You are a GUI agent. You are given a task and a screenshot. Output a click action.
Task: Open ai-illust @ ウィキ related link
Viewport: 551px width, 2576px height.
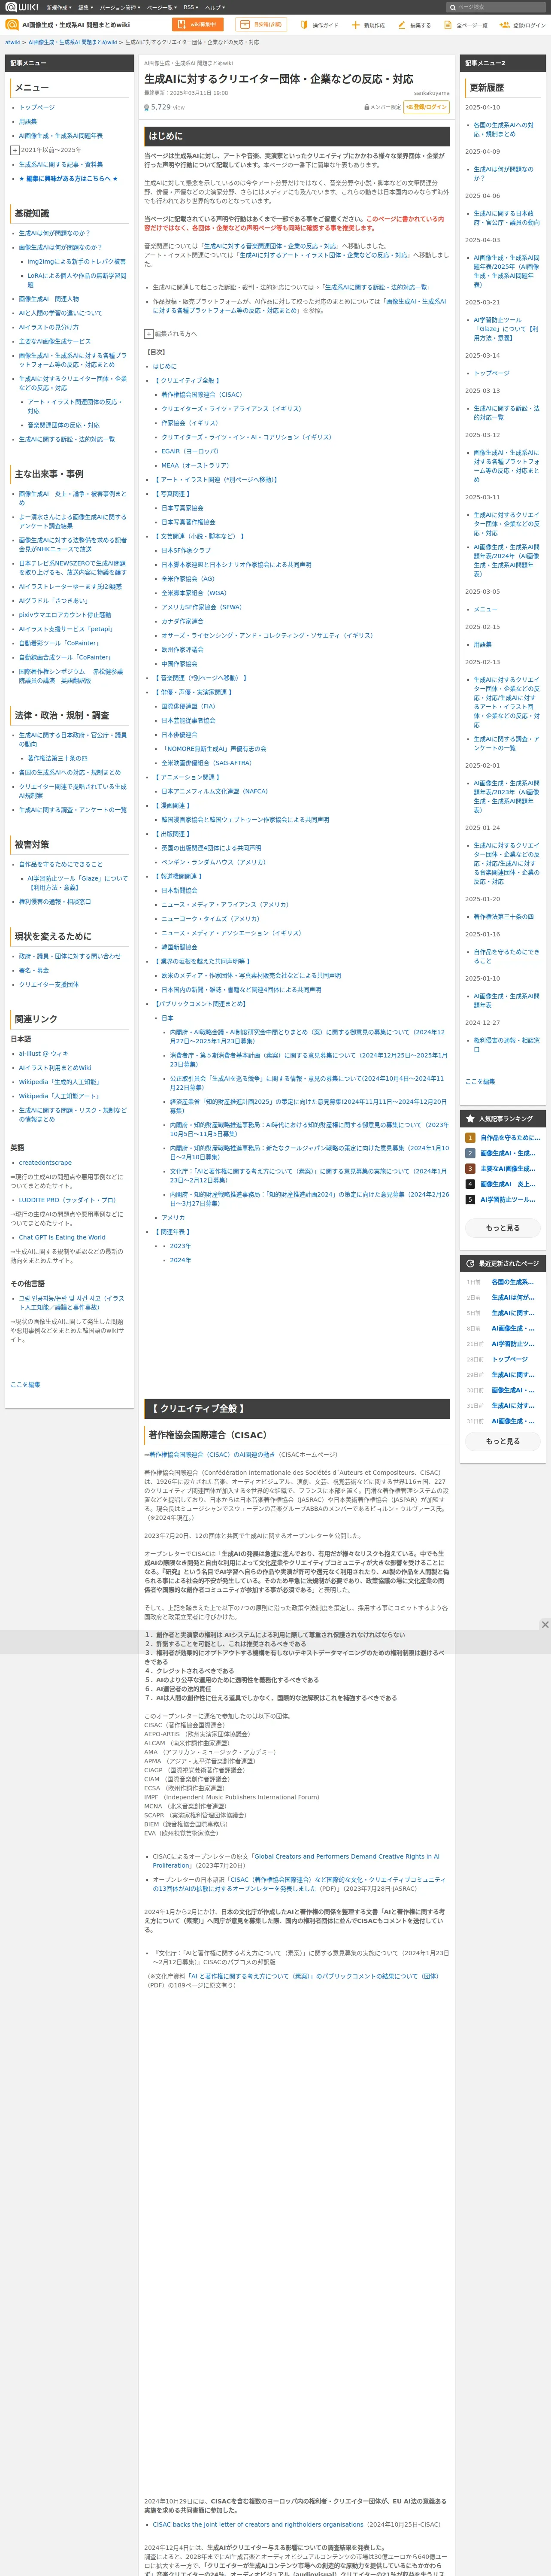(x=44, y=1053)
